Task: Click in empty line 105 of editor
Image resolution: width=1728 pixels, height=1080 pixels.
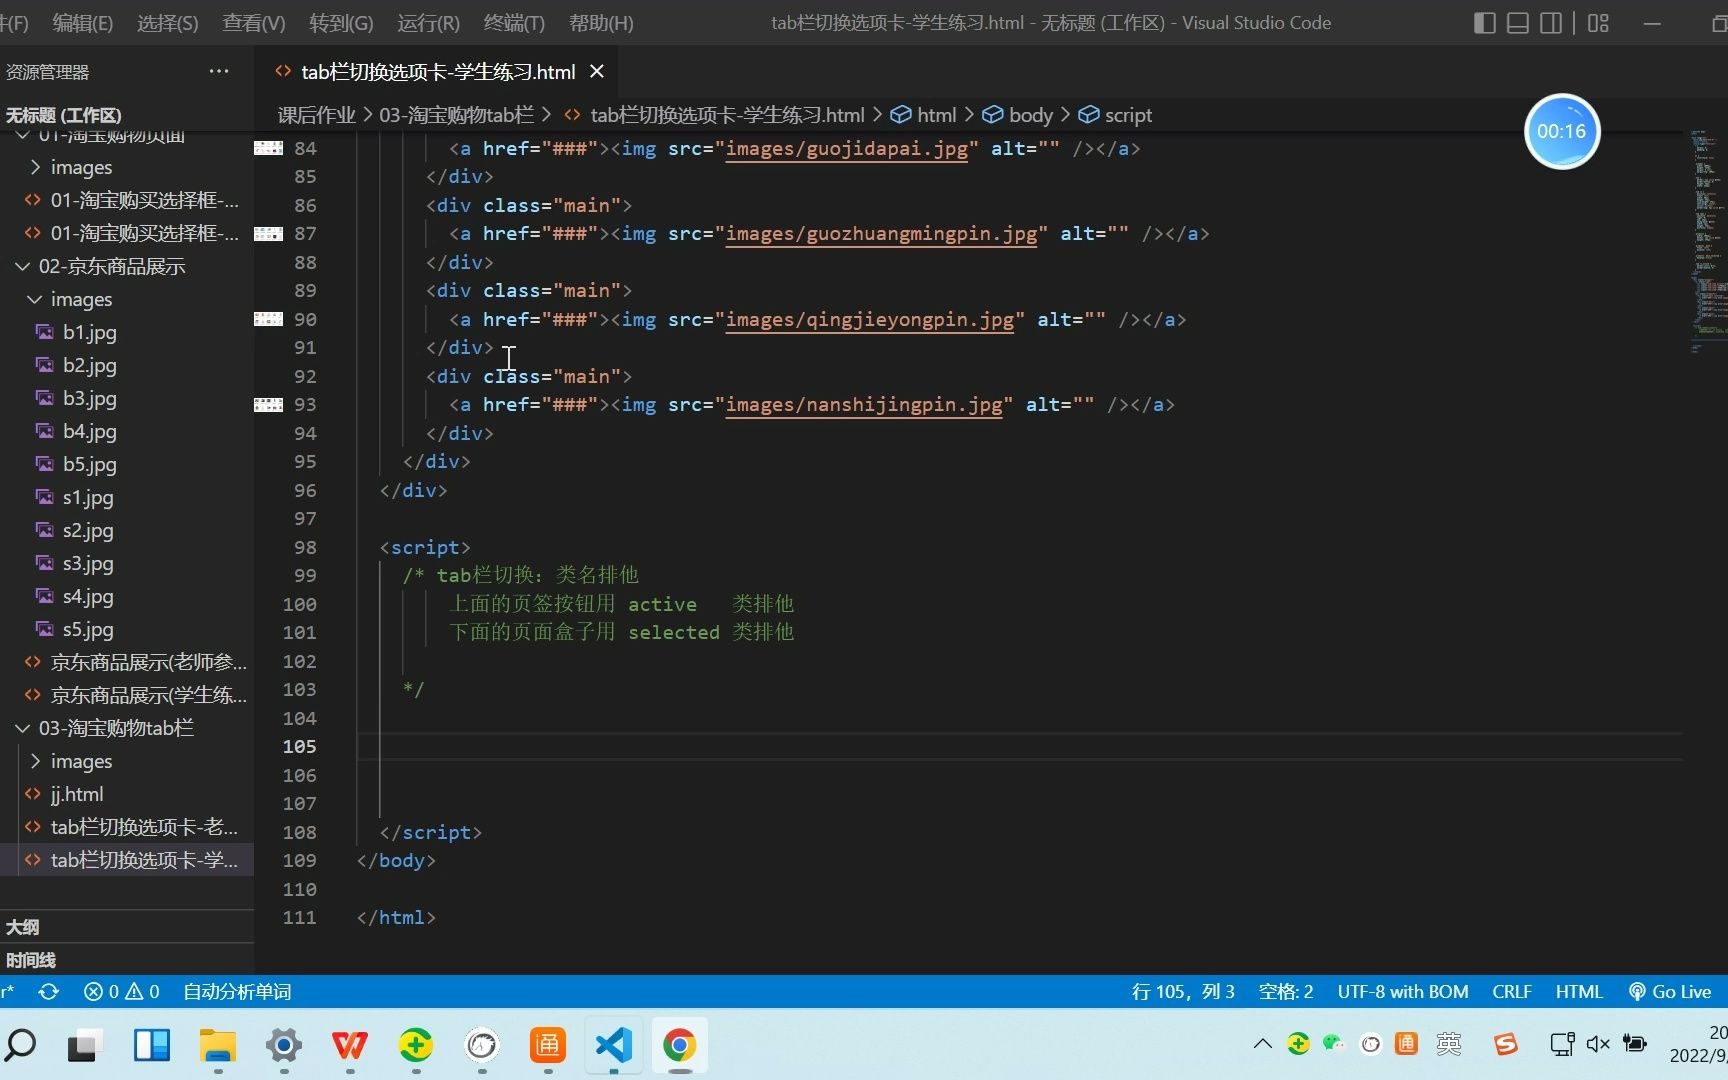Action: (1020, 746)
